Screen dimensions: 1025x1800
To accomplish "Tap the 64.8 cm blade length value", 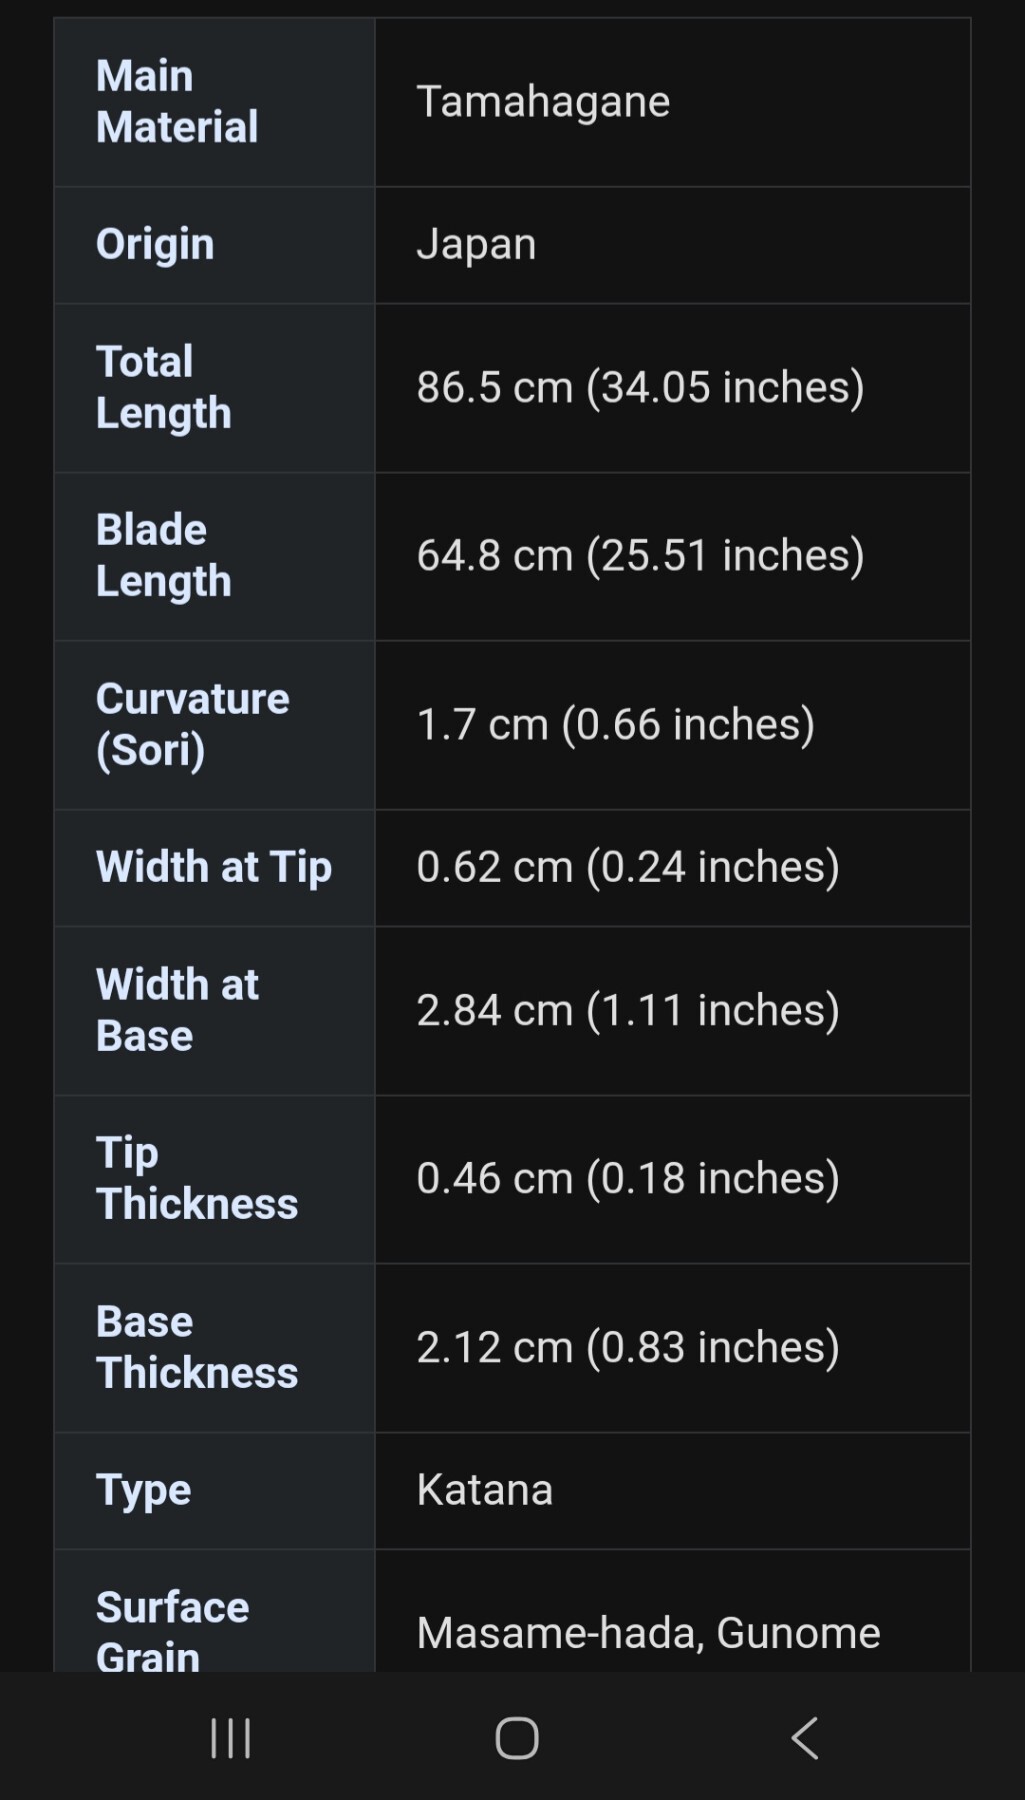I will 640,555.
